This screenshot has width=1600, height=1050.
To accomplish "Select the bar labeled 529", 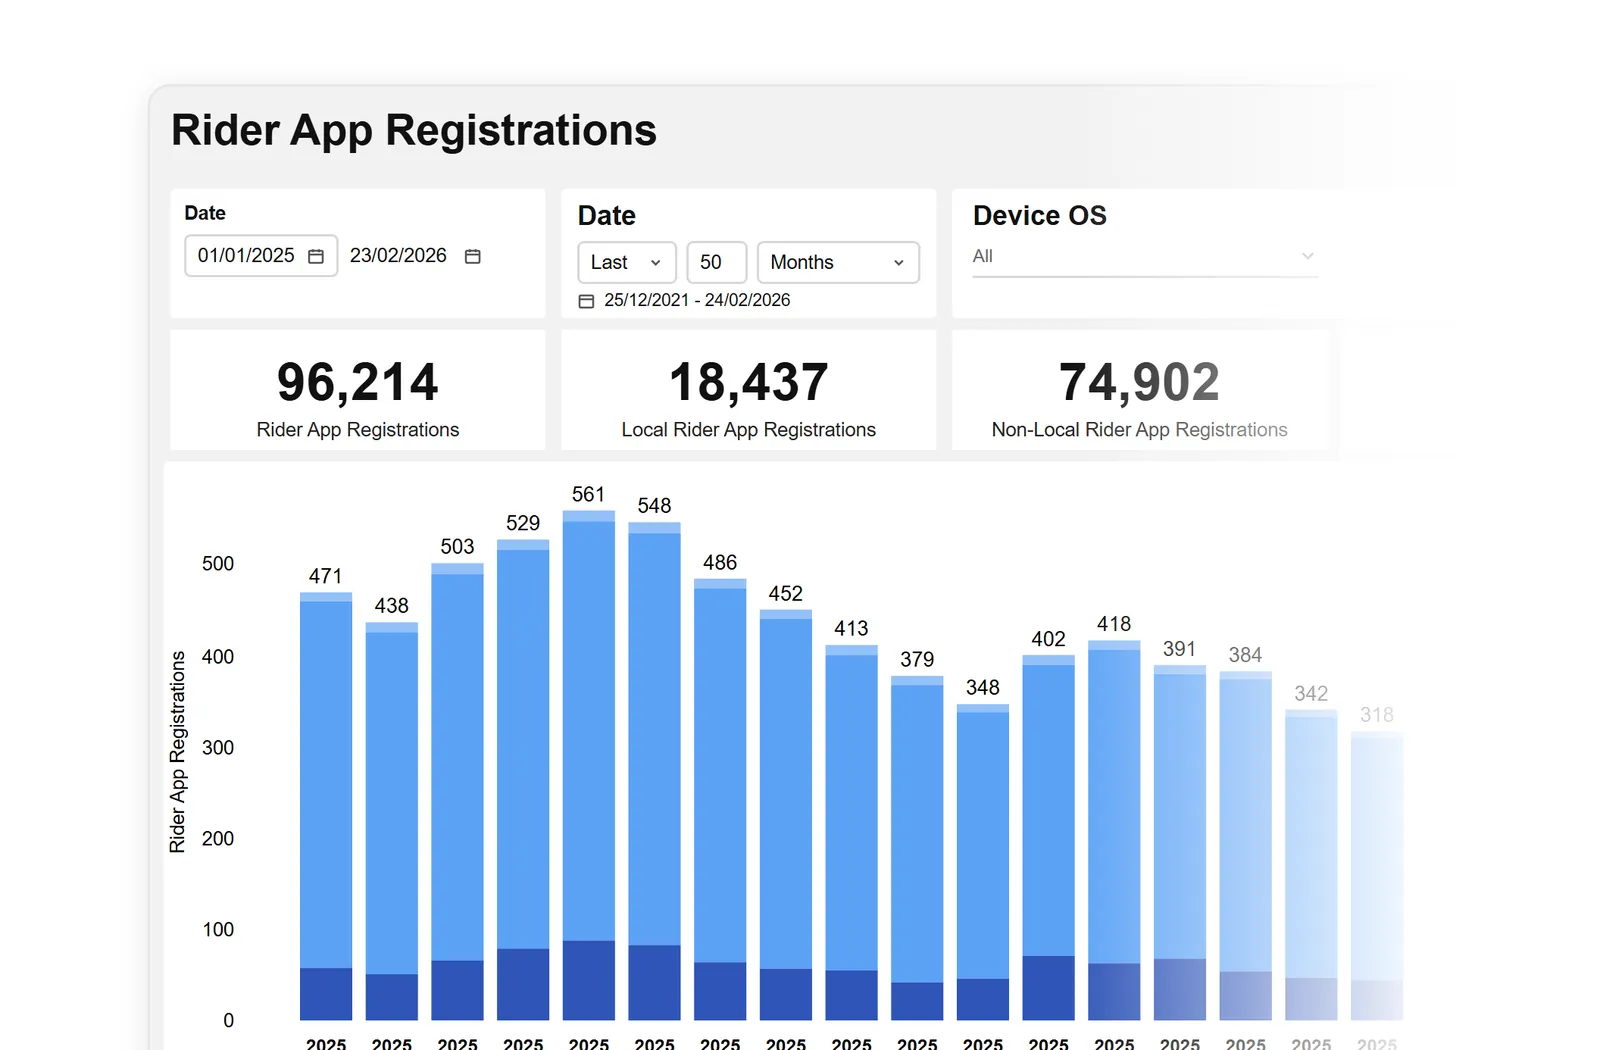I will coord(523,780).
